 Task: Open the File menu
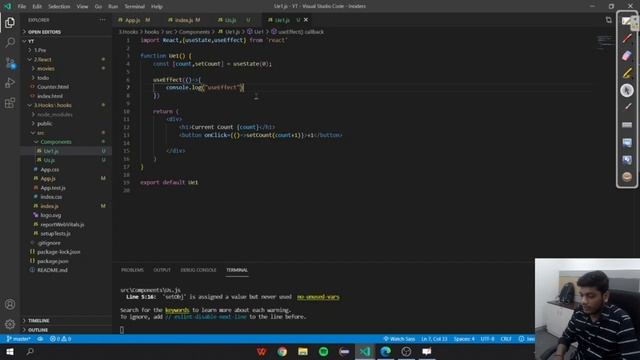pyautogui.click(x=22, y=6)
